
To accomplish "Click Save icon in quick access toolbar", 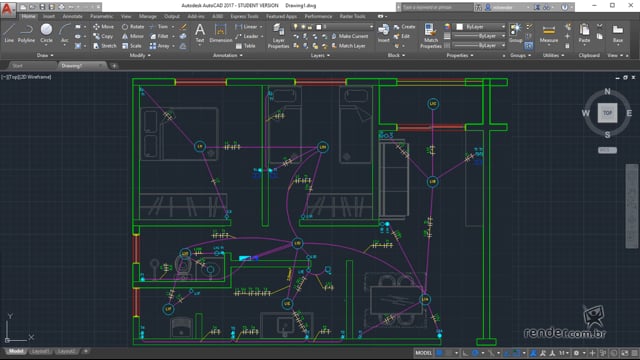I will (x=42, y=7).
